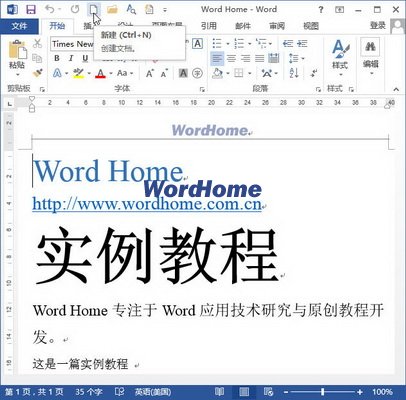
Task: Sort paragraphs with the A-Z icon
Action: [x=294, y=73]
